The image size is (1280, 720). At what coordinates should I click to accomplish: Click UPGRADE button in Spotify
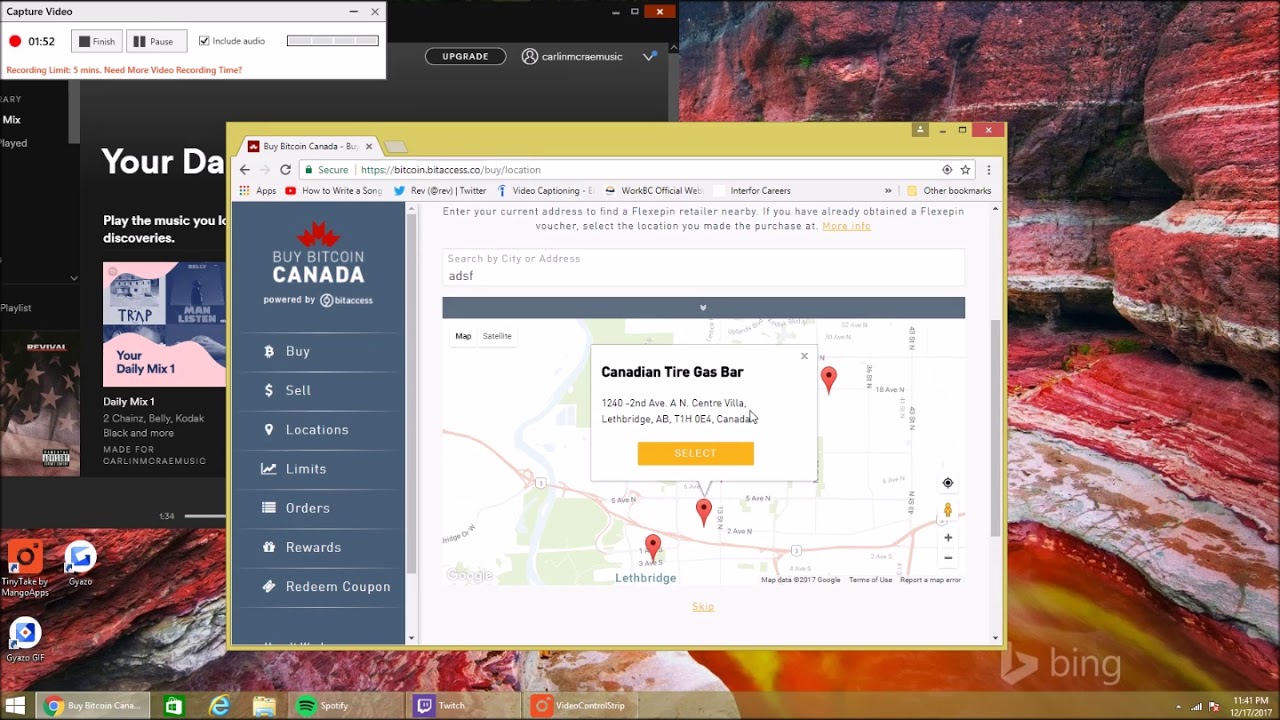pos(465,56)
